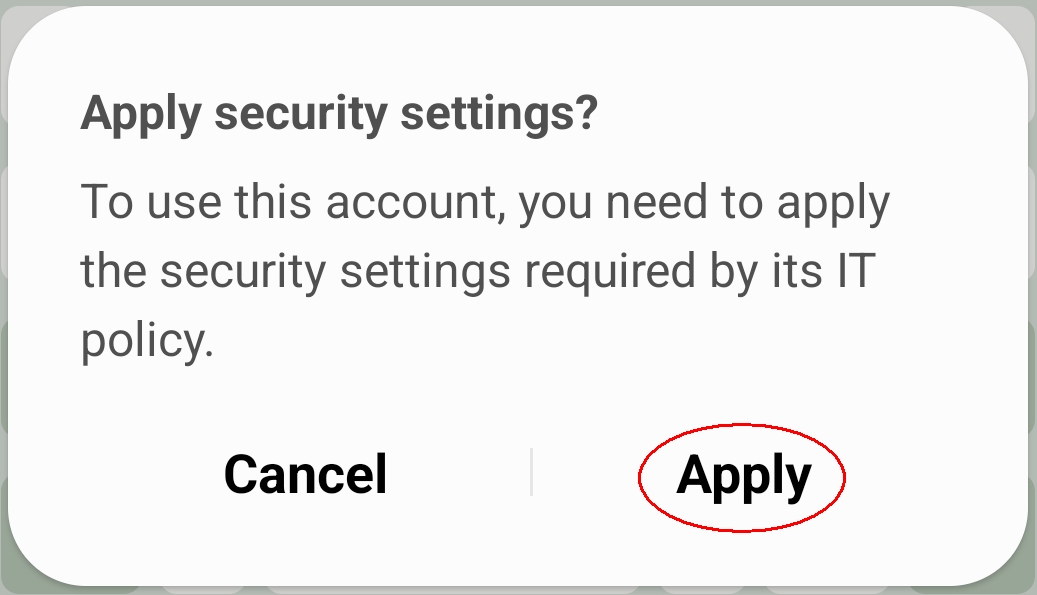Click the divider between Cancel and Apply
The width and height of the screenshot is (1037, 595).
coord(531,473)
